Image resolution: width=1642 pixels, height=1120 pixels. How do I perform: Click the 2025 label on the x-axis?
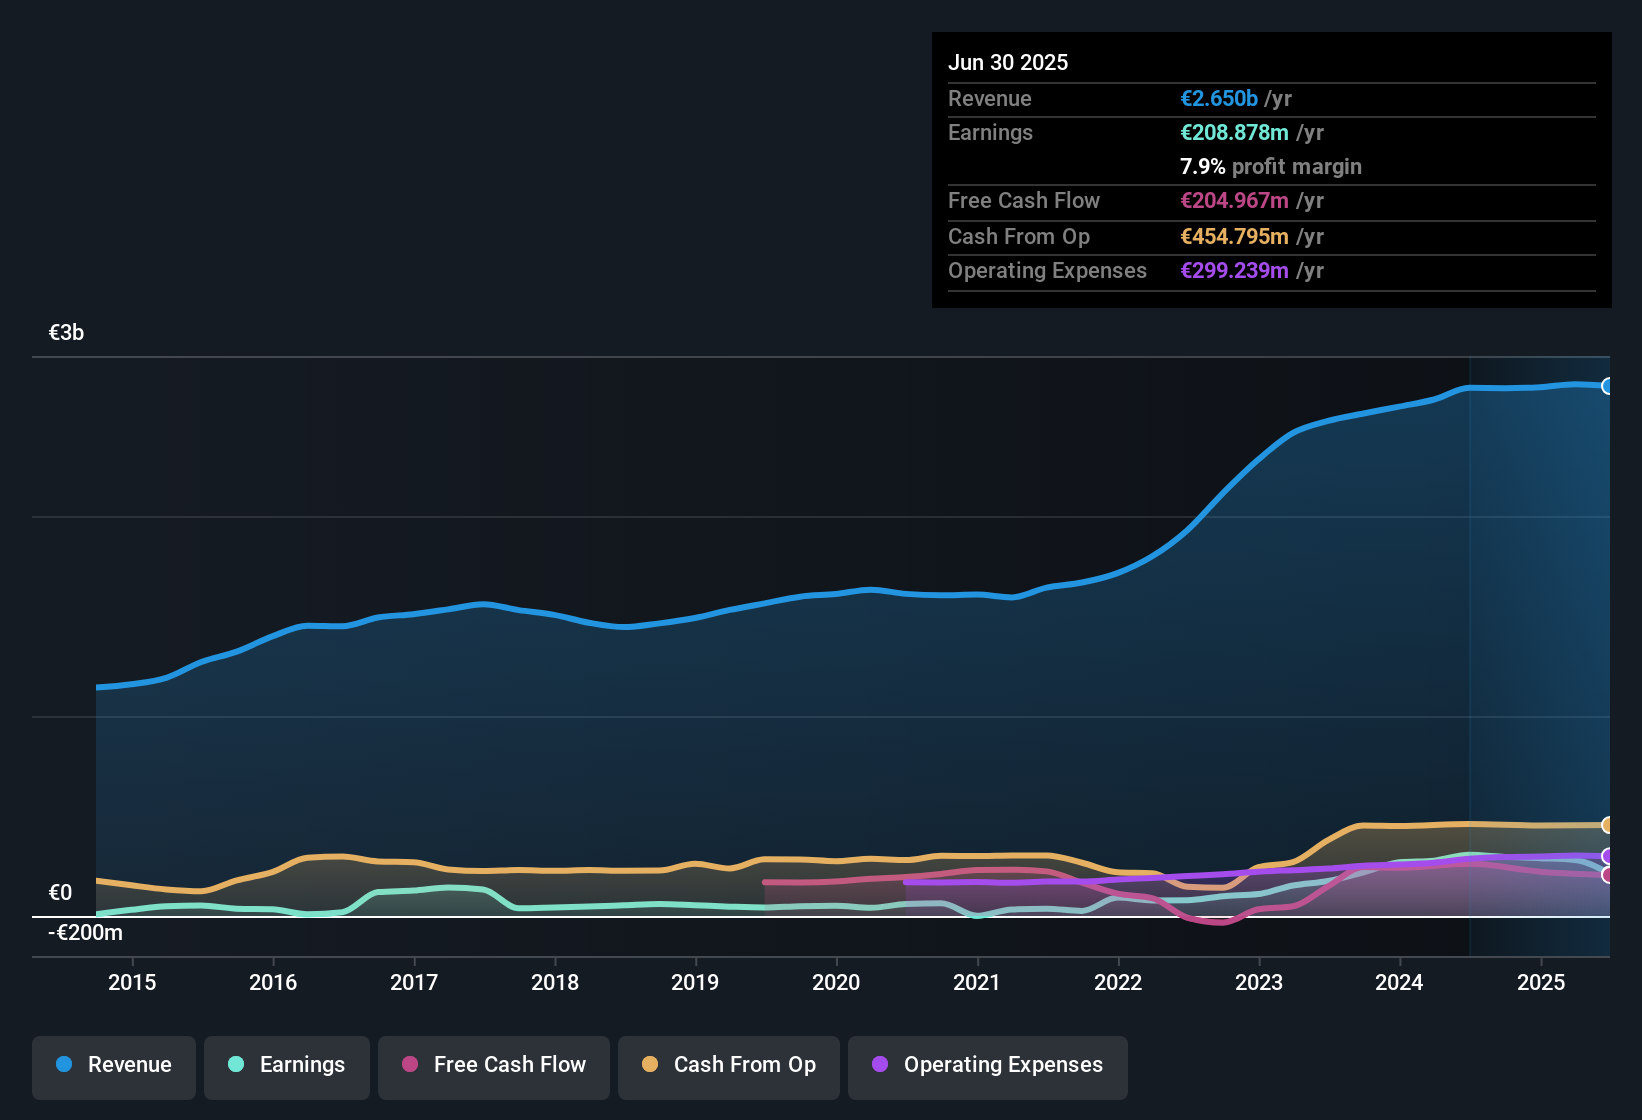click(1541, 982)
